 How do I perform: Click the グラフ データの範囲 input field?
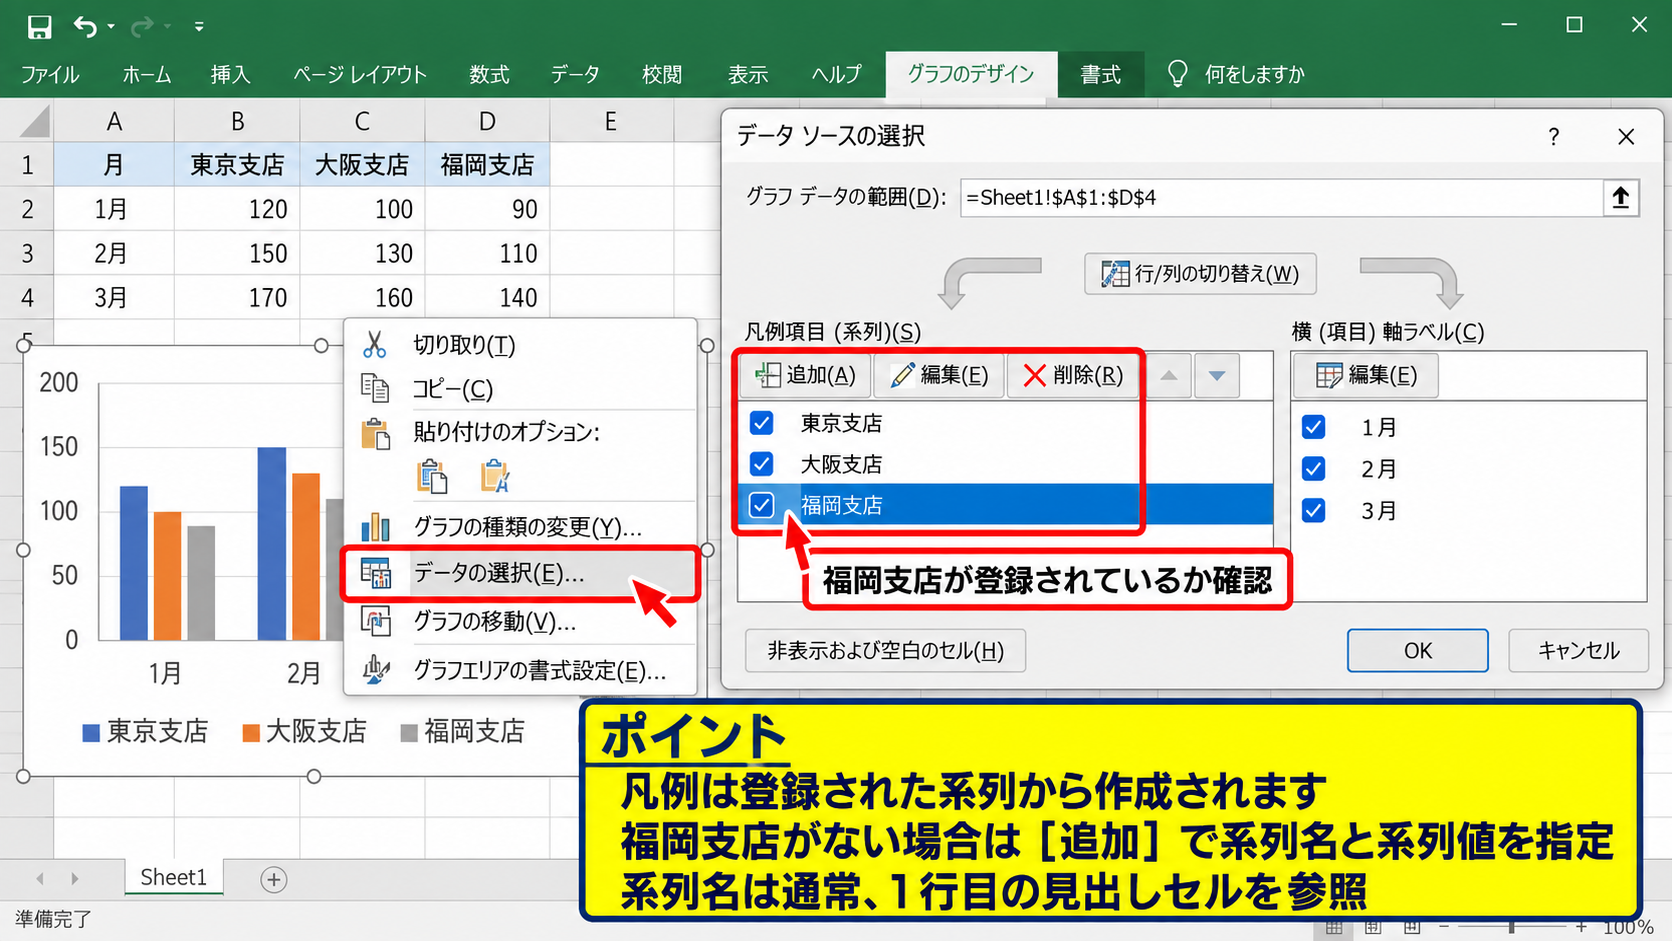(x=1281, y=198)
